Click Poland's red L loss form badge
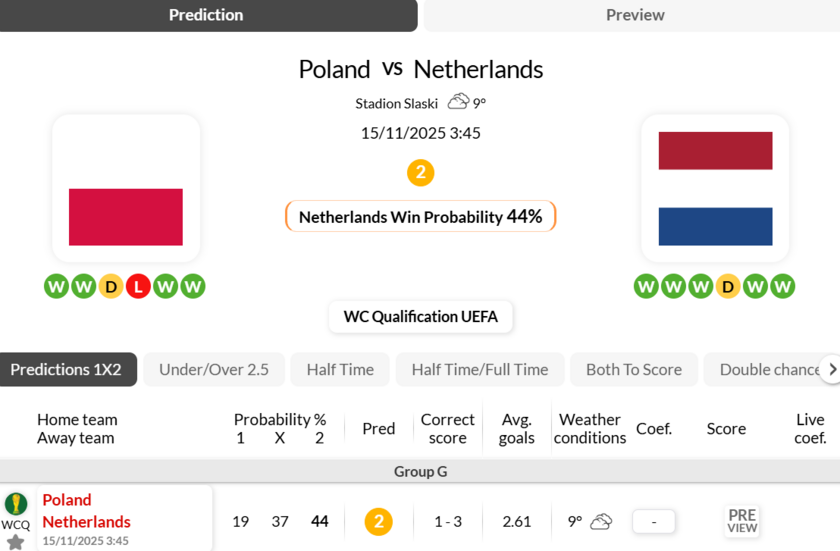Image resolution: width=840 pixels, height=551 pixels. pyautogui.click(x=138, y=287)
